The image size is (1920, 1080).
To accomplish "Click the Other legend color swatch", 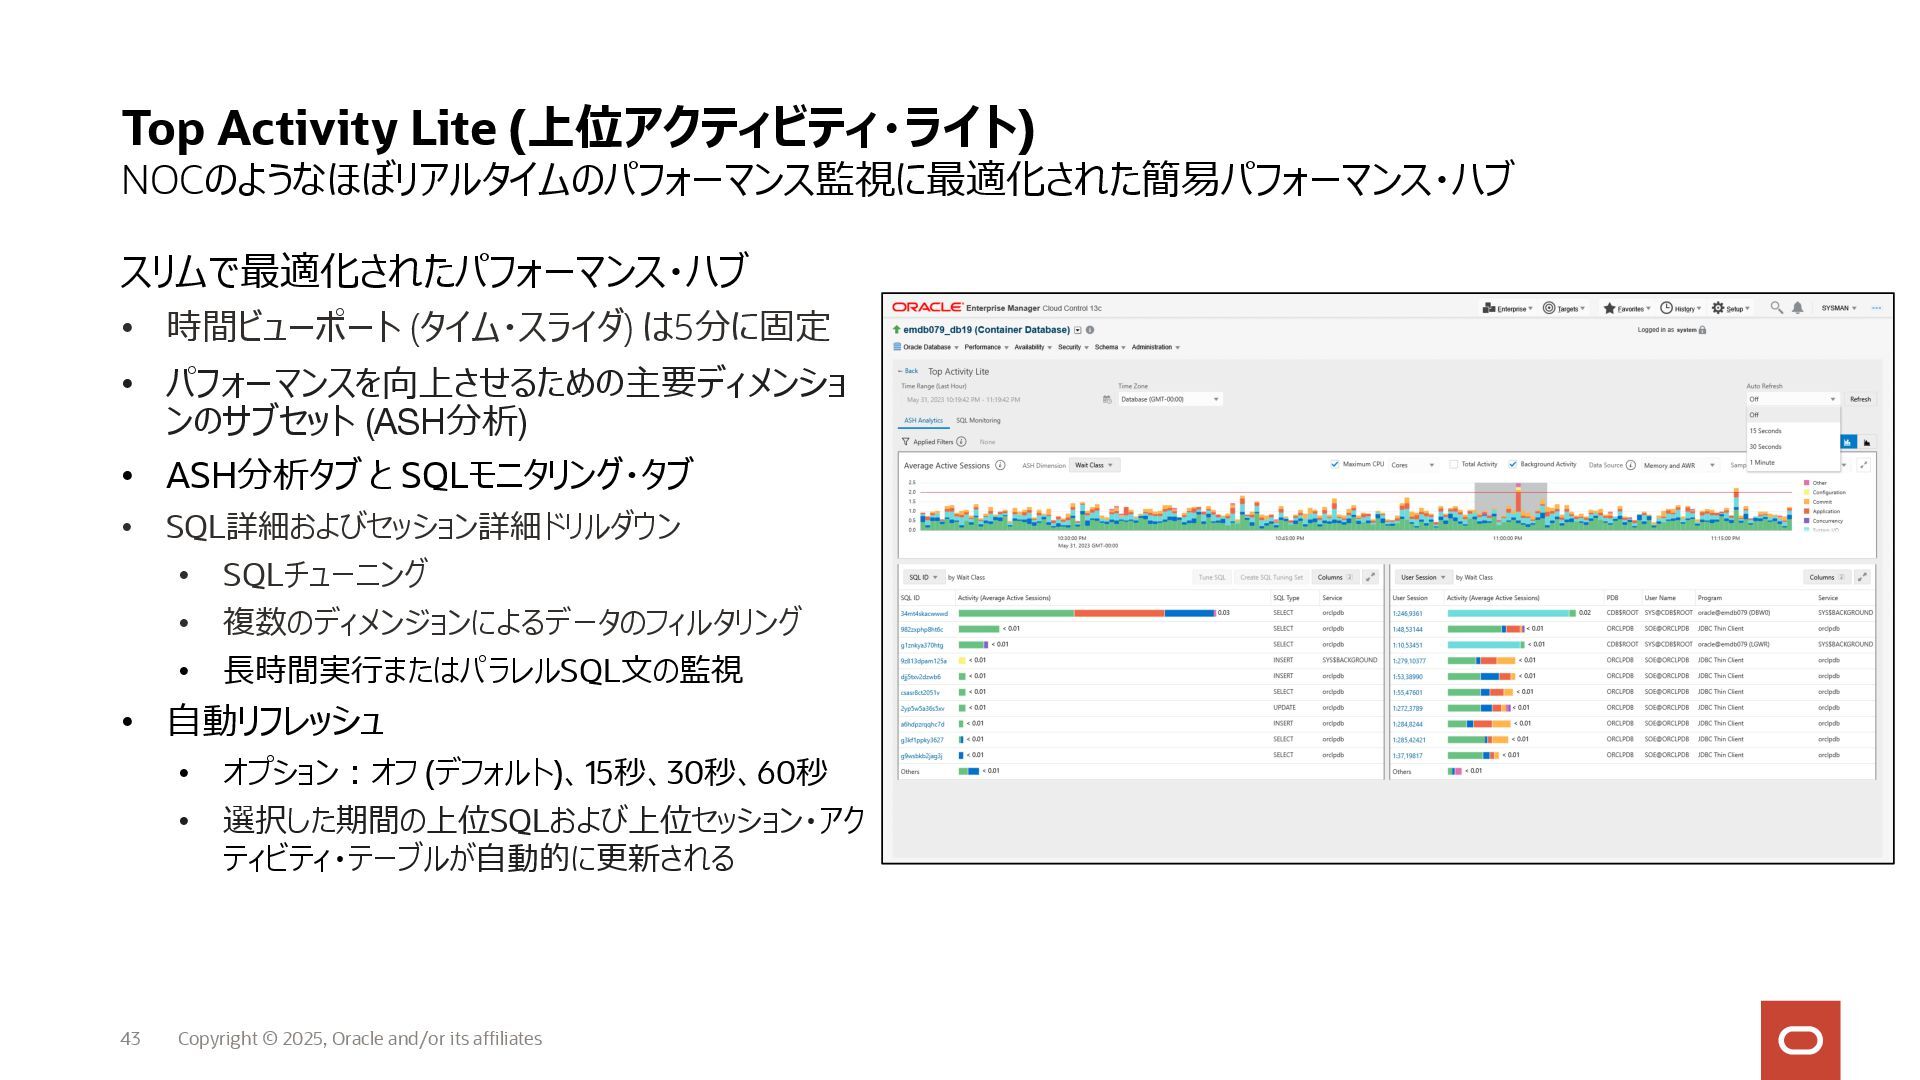I will click(x=1806, y=483).
